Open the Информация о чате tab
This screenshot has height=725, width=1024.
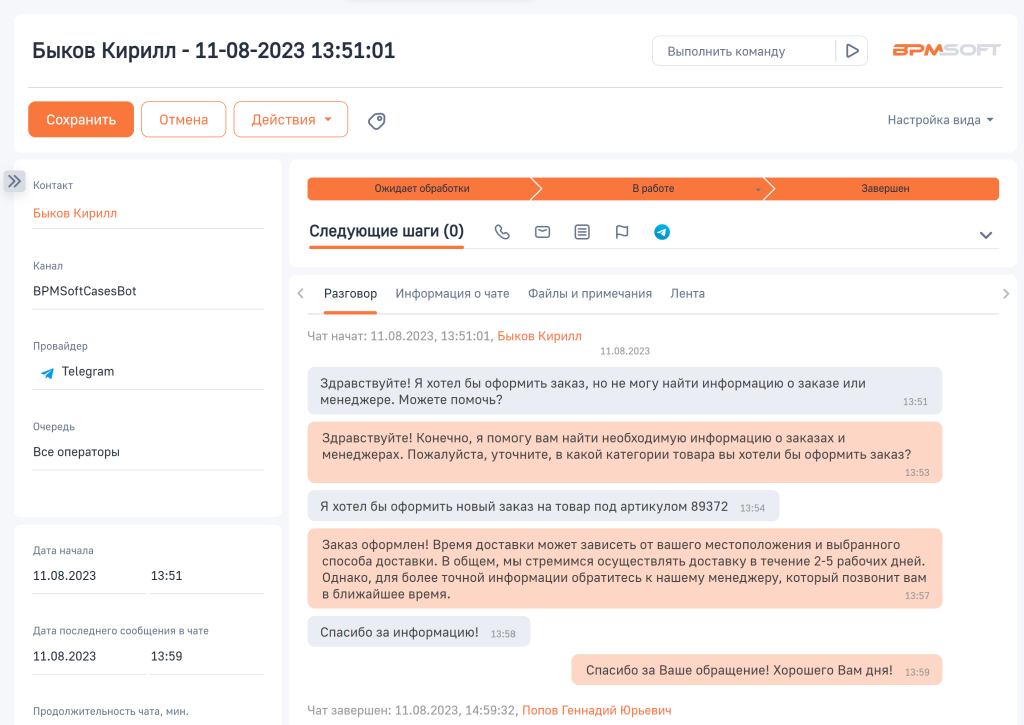click(452, 294)
